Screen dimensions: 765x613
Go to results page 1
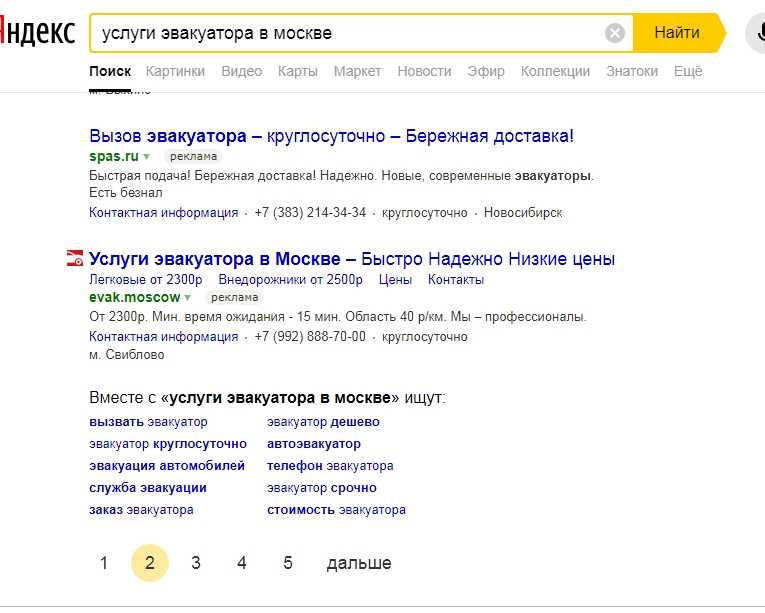click(104, 563)
